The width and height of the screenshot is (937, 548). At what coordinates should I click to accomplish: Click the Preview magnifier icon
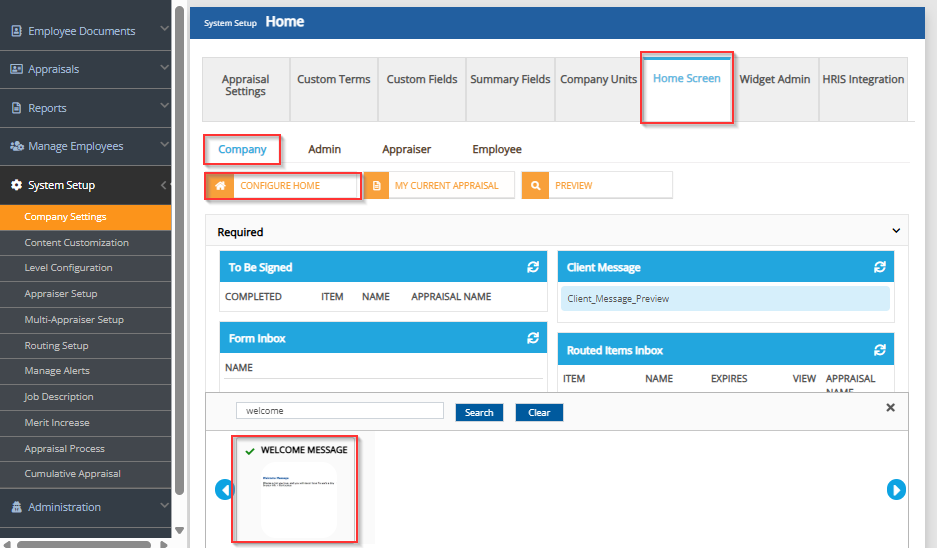click(535, 186)
